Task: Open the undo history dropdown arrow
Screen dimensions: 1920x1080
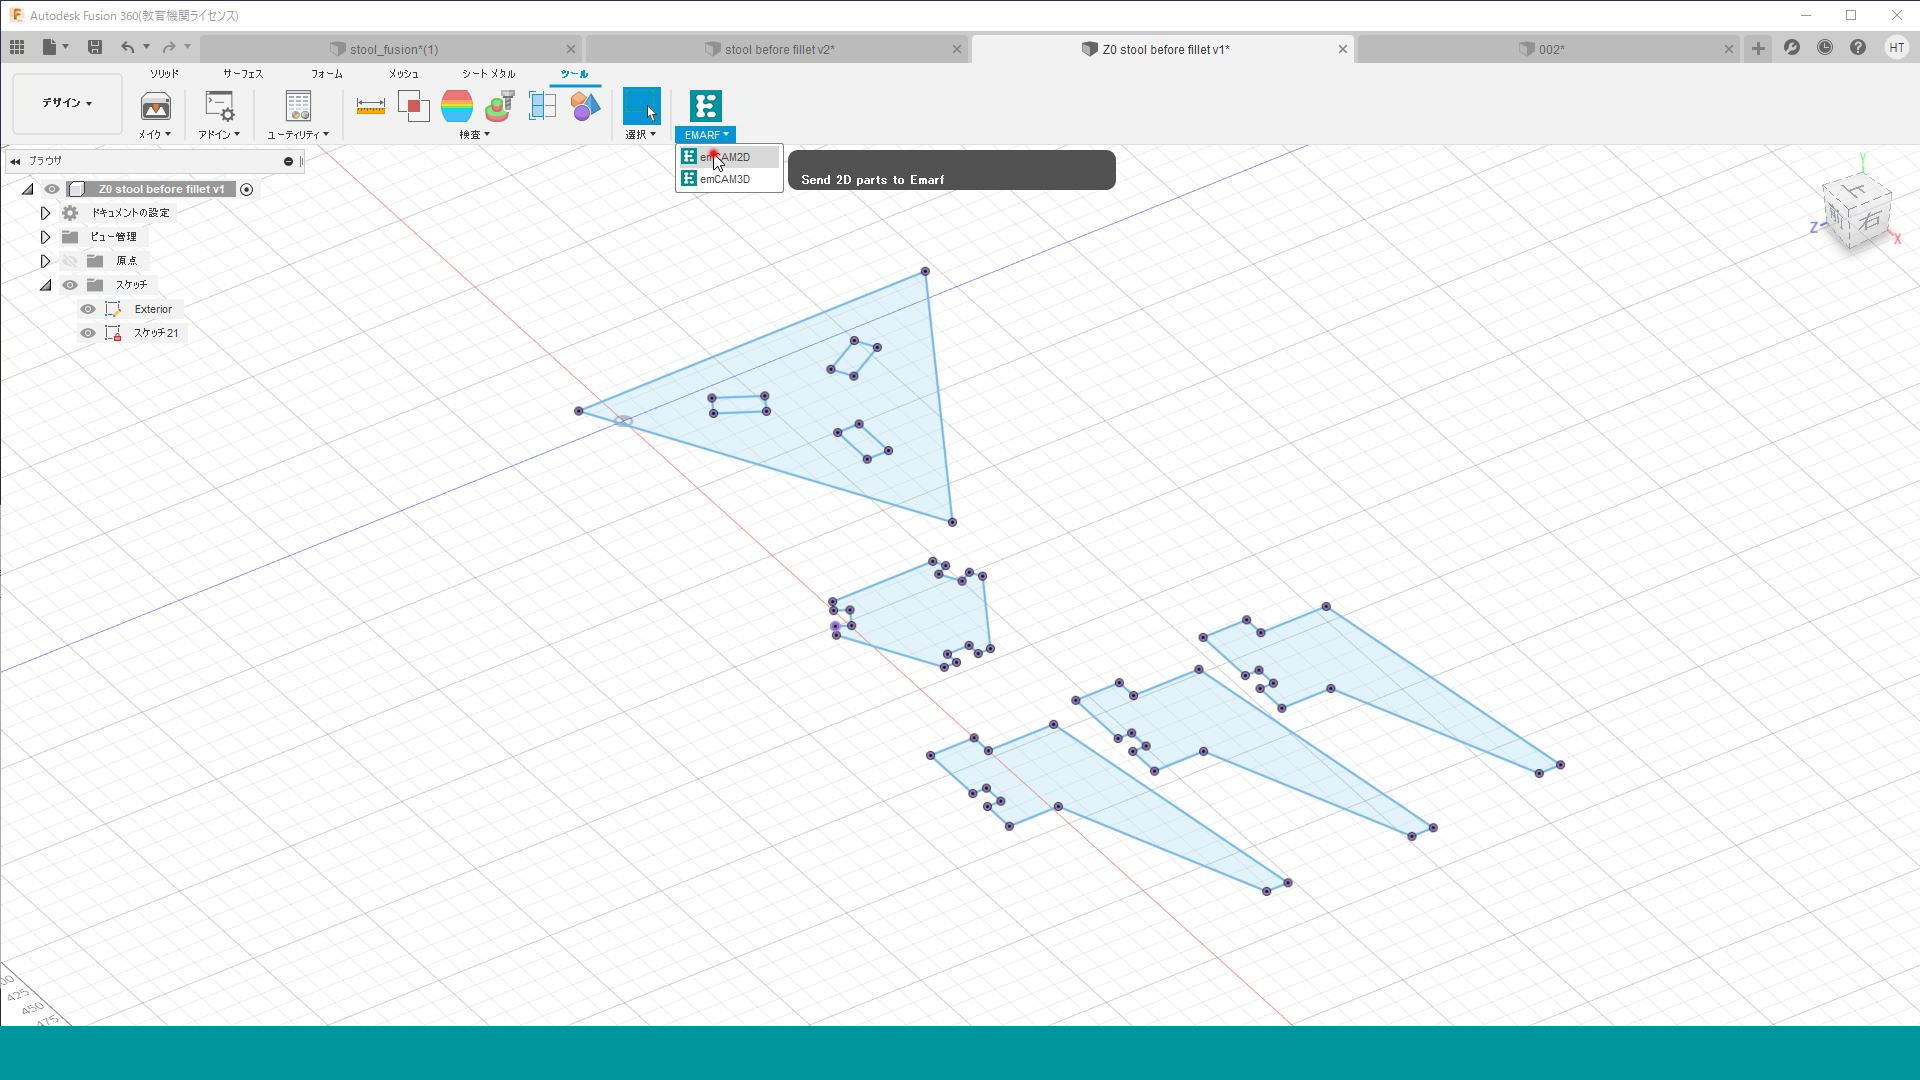Action: pyautogui.click(x=147, y=47)
